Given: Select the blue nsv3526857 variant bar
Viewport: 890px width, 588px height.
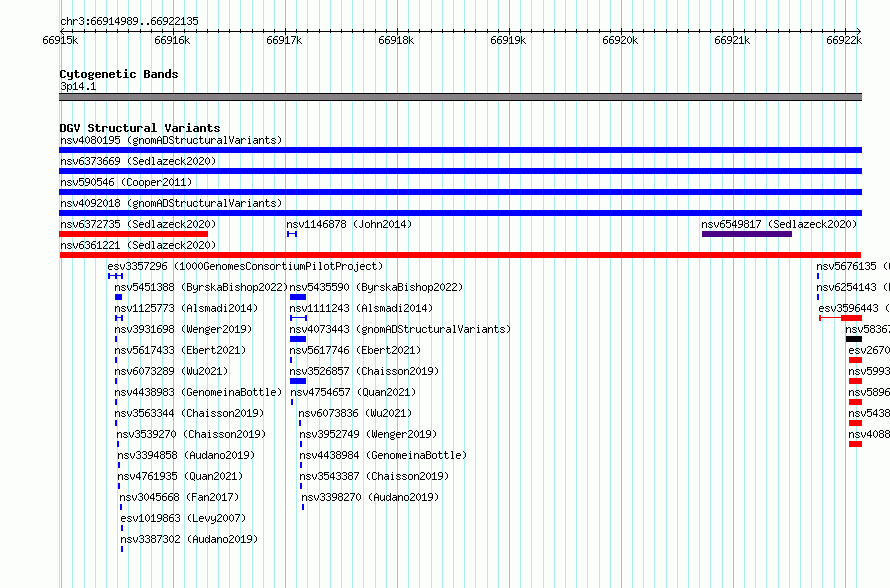Looking at the screenshot, I should tap(298, 381).
